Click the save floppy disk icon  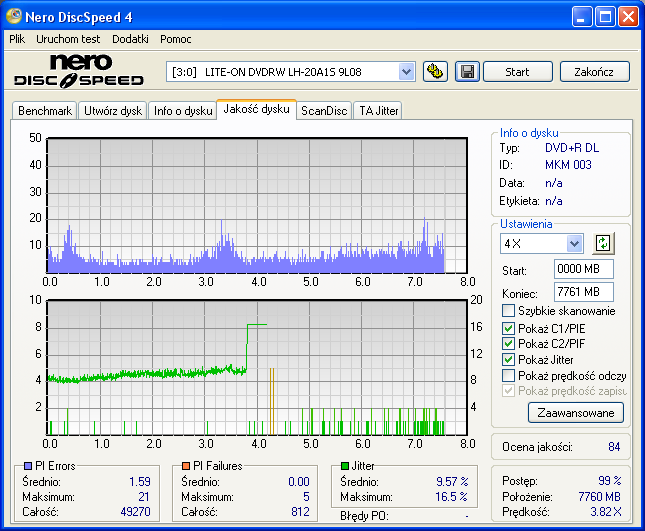(467, 72)
